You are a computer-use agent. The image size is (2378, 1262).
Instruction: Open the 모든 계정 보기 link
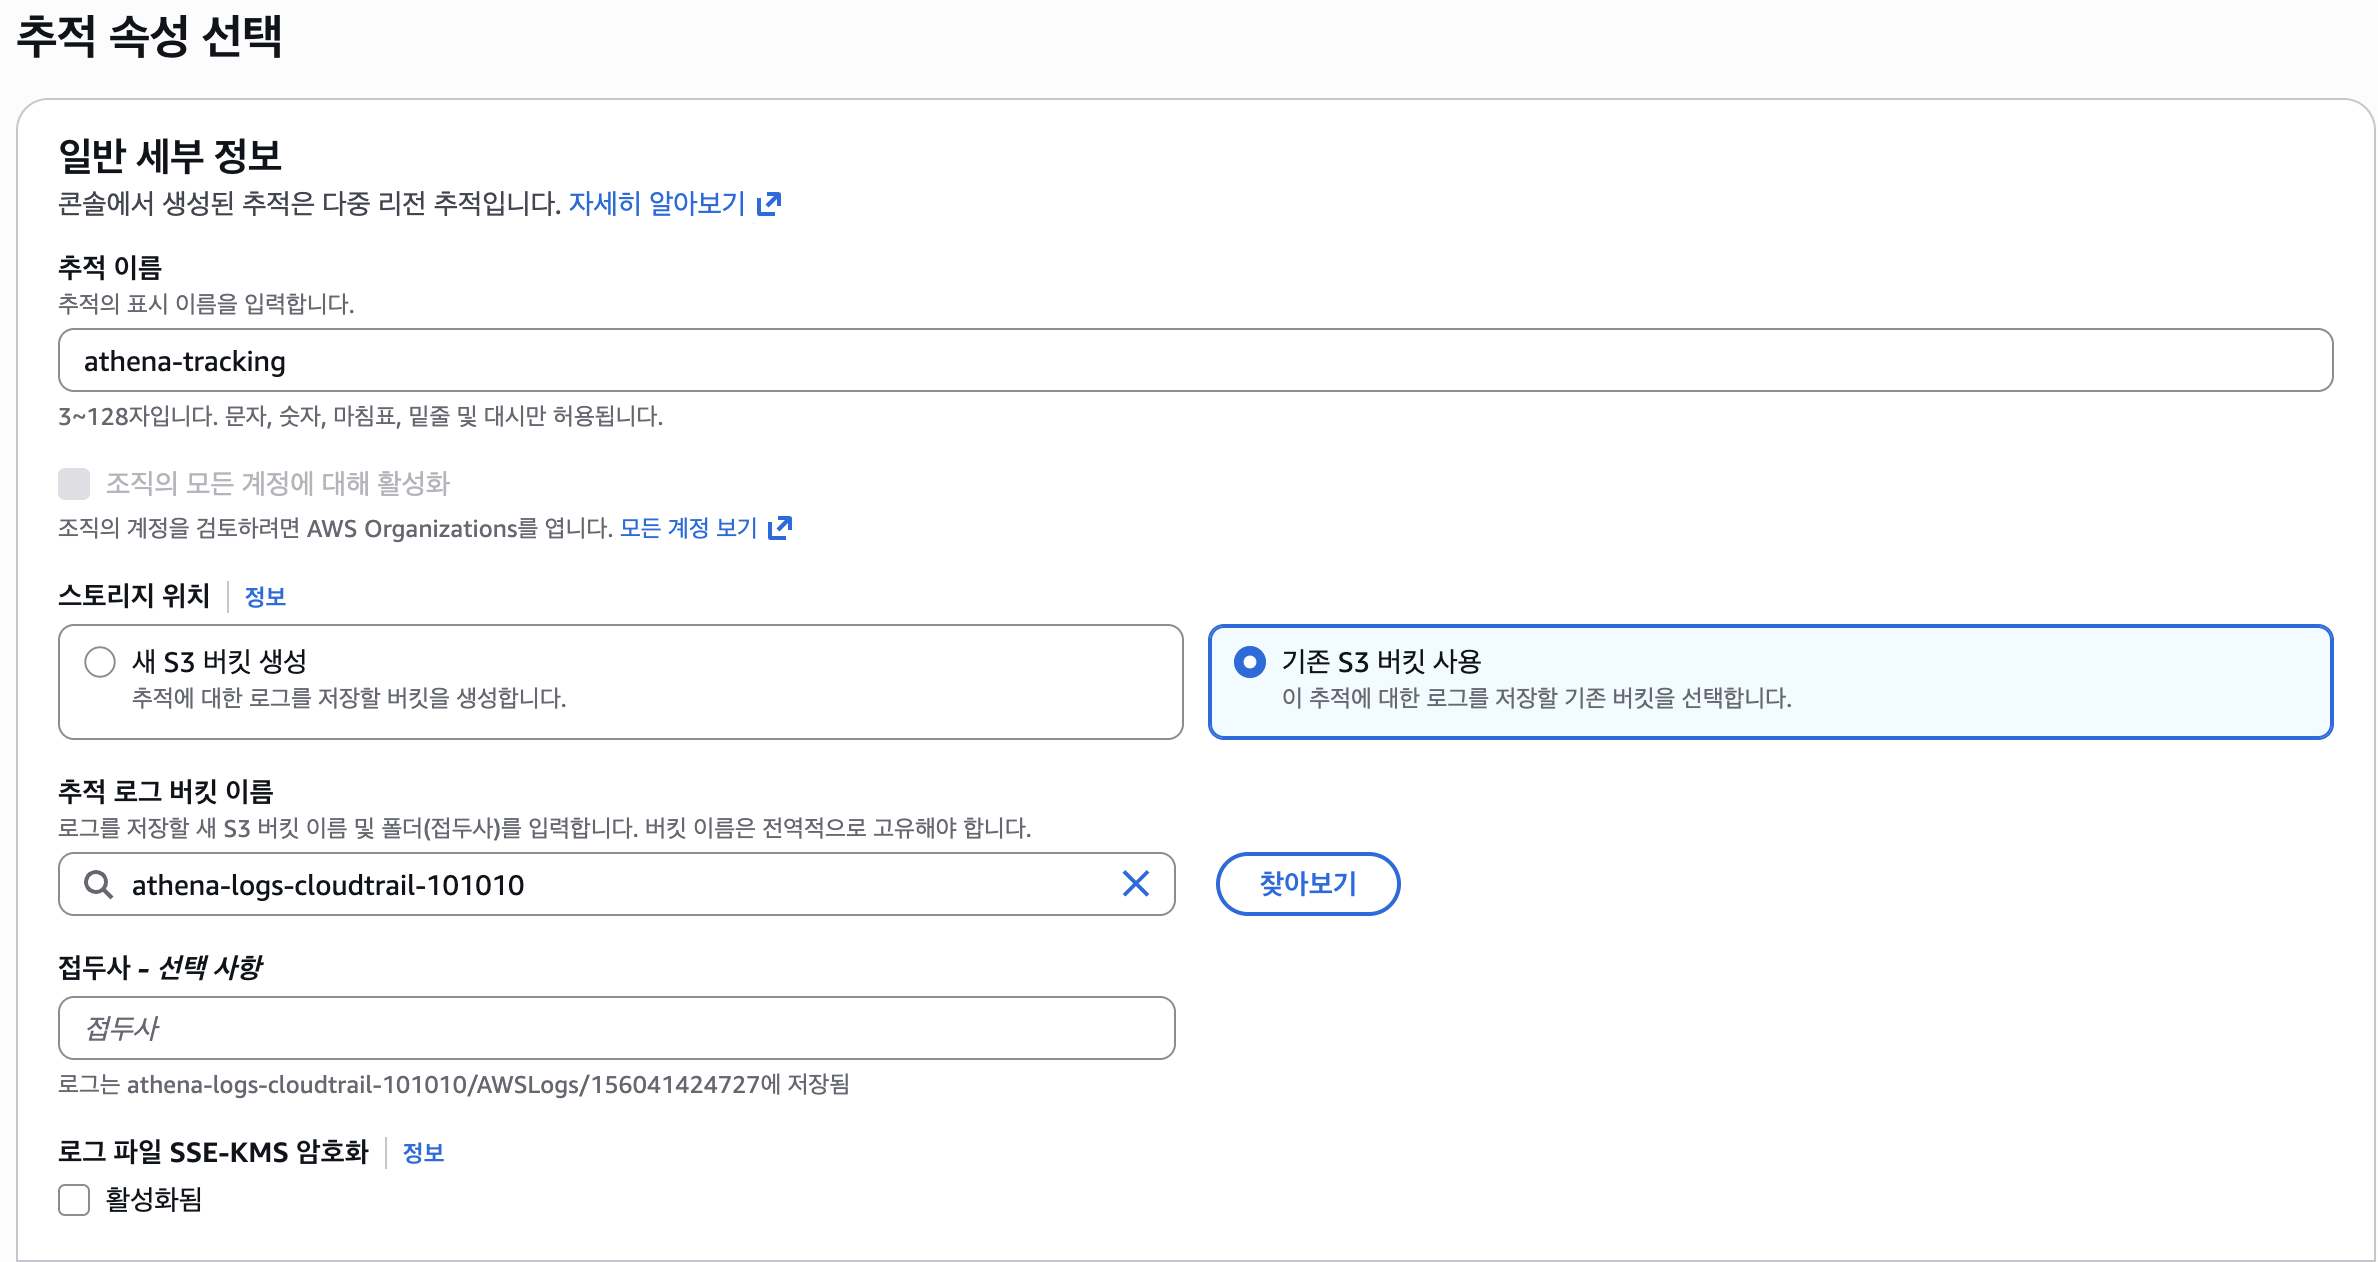(688, 527)
